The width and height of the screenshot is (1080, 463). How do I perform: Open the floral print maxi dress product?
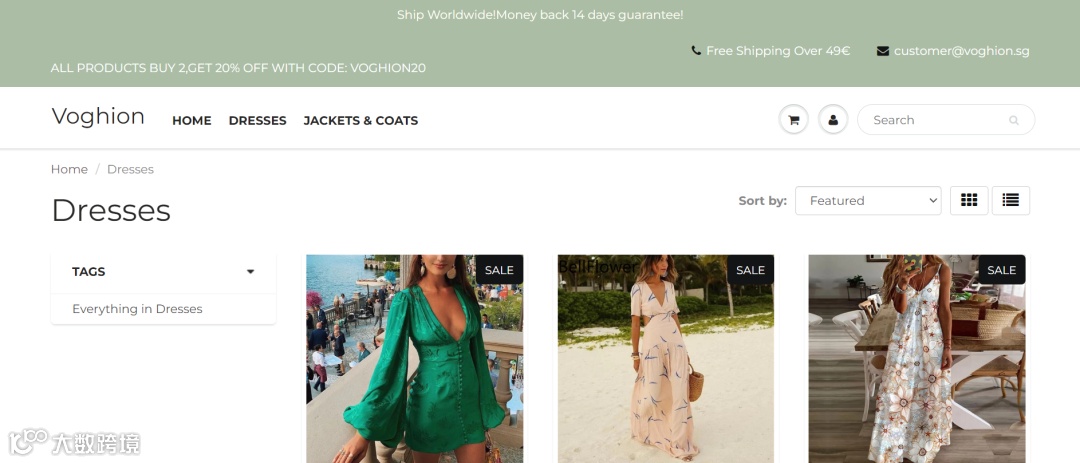click(x=917, y=359)
